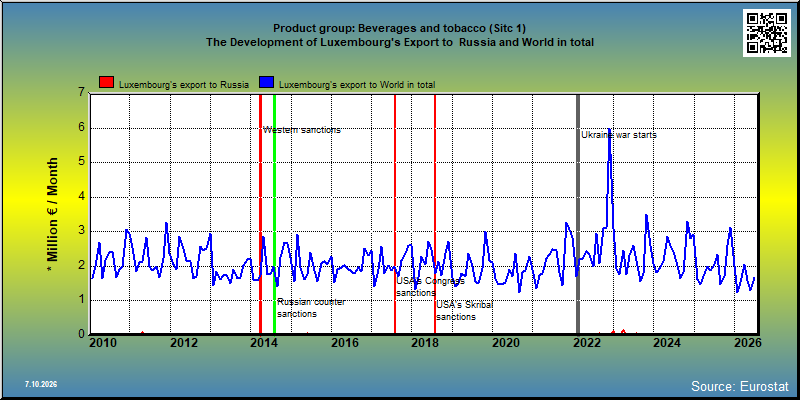Image resolution: width=800 pixels, height=400 pixels.
Task: Click the x-axis year label 2022
Action: pos(586,342)
